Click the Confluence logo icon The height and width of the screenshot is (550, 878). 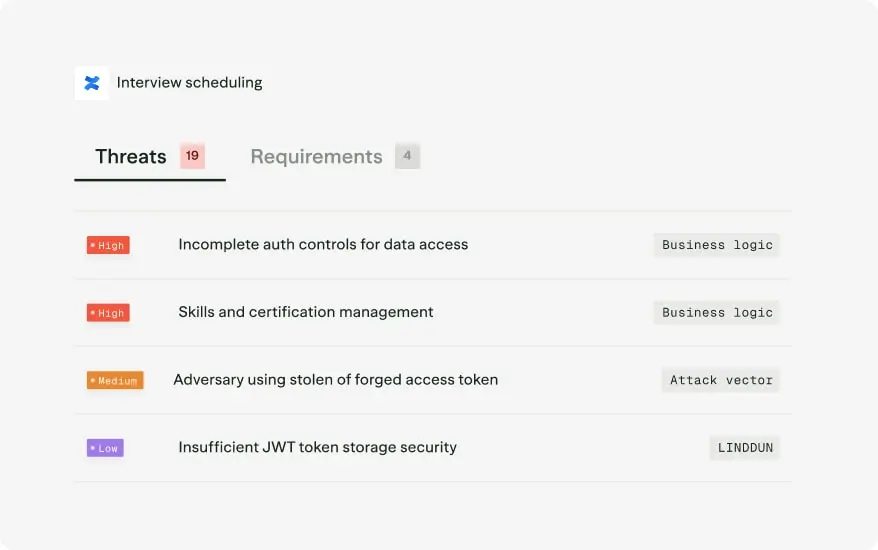[x=92, y=83]
